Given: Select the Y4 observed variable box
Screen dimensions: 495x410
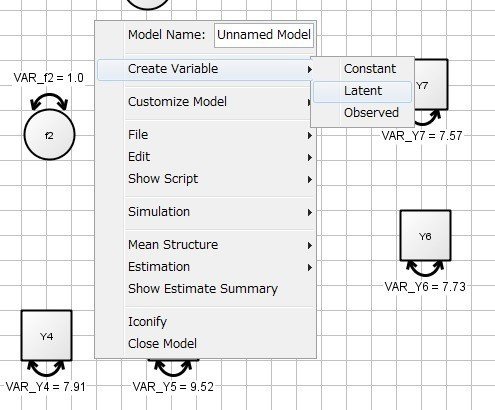Looking at the screenshot, I should [x=46, y=335].
